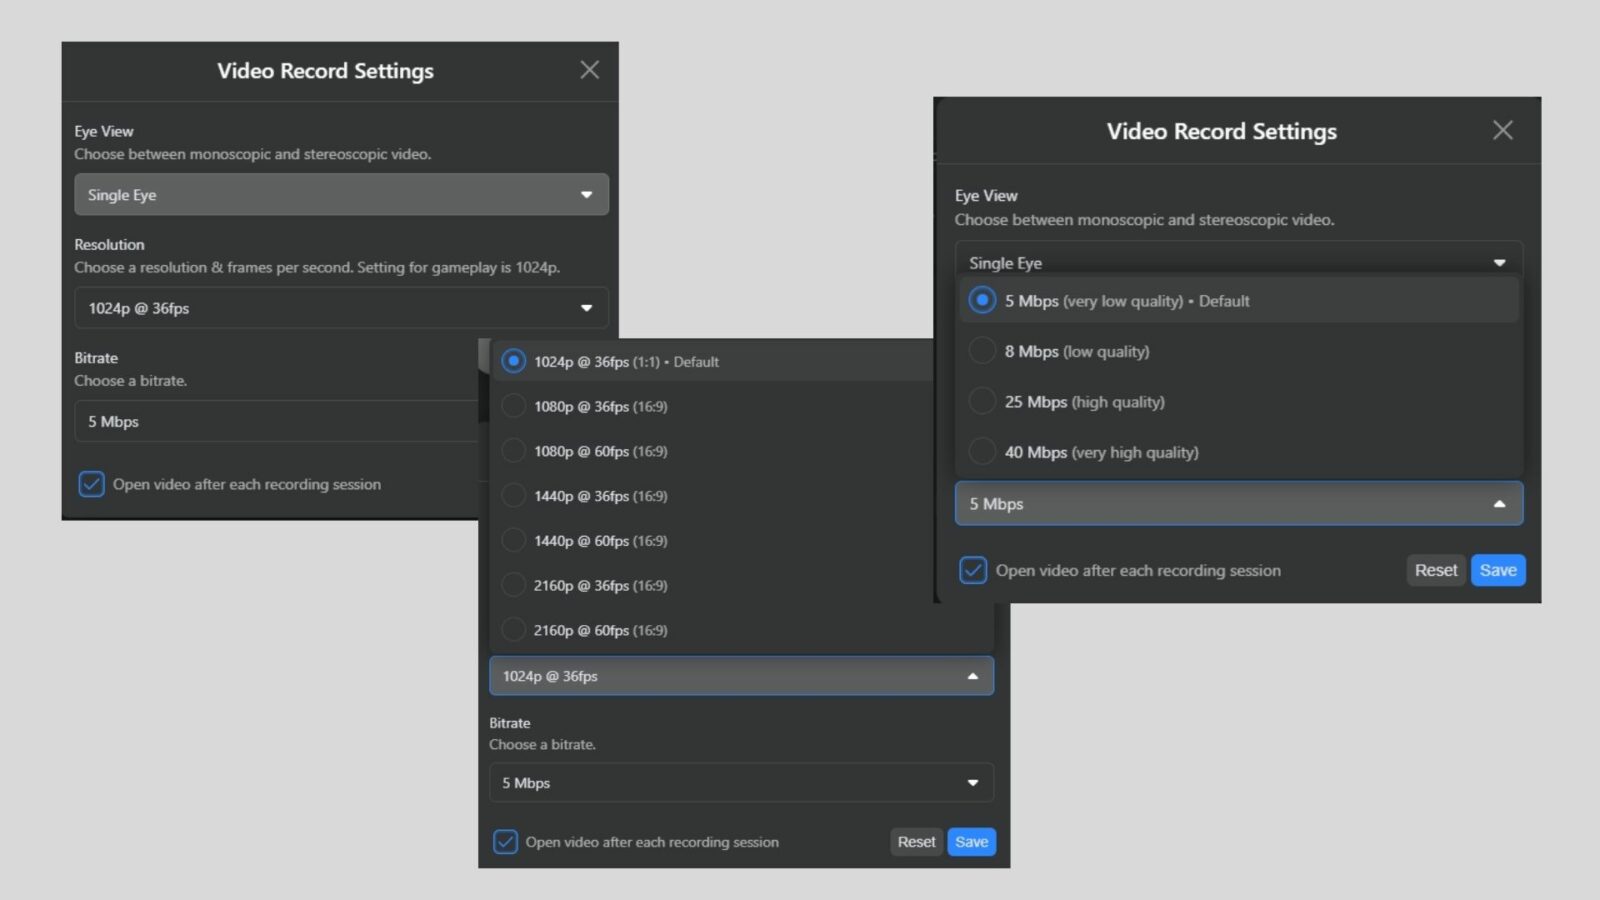This screenshot has height=900, width=1600.
Task: Click the up arrow on expanded 1024p @ 36fps dropdown
Action: tap(972, 676)
